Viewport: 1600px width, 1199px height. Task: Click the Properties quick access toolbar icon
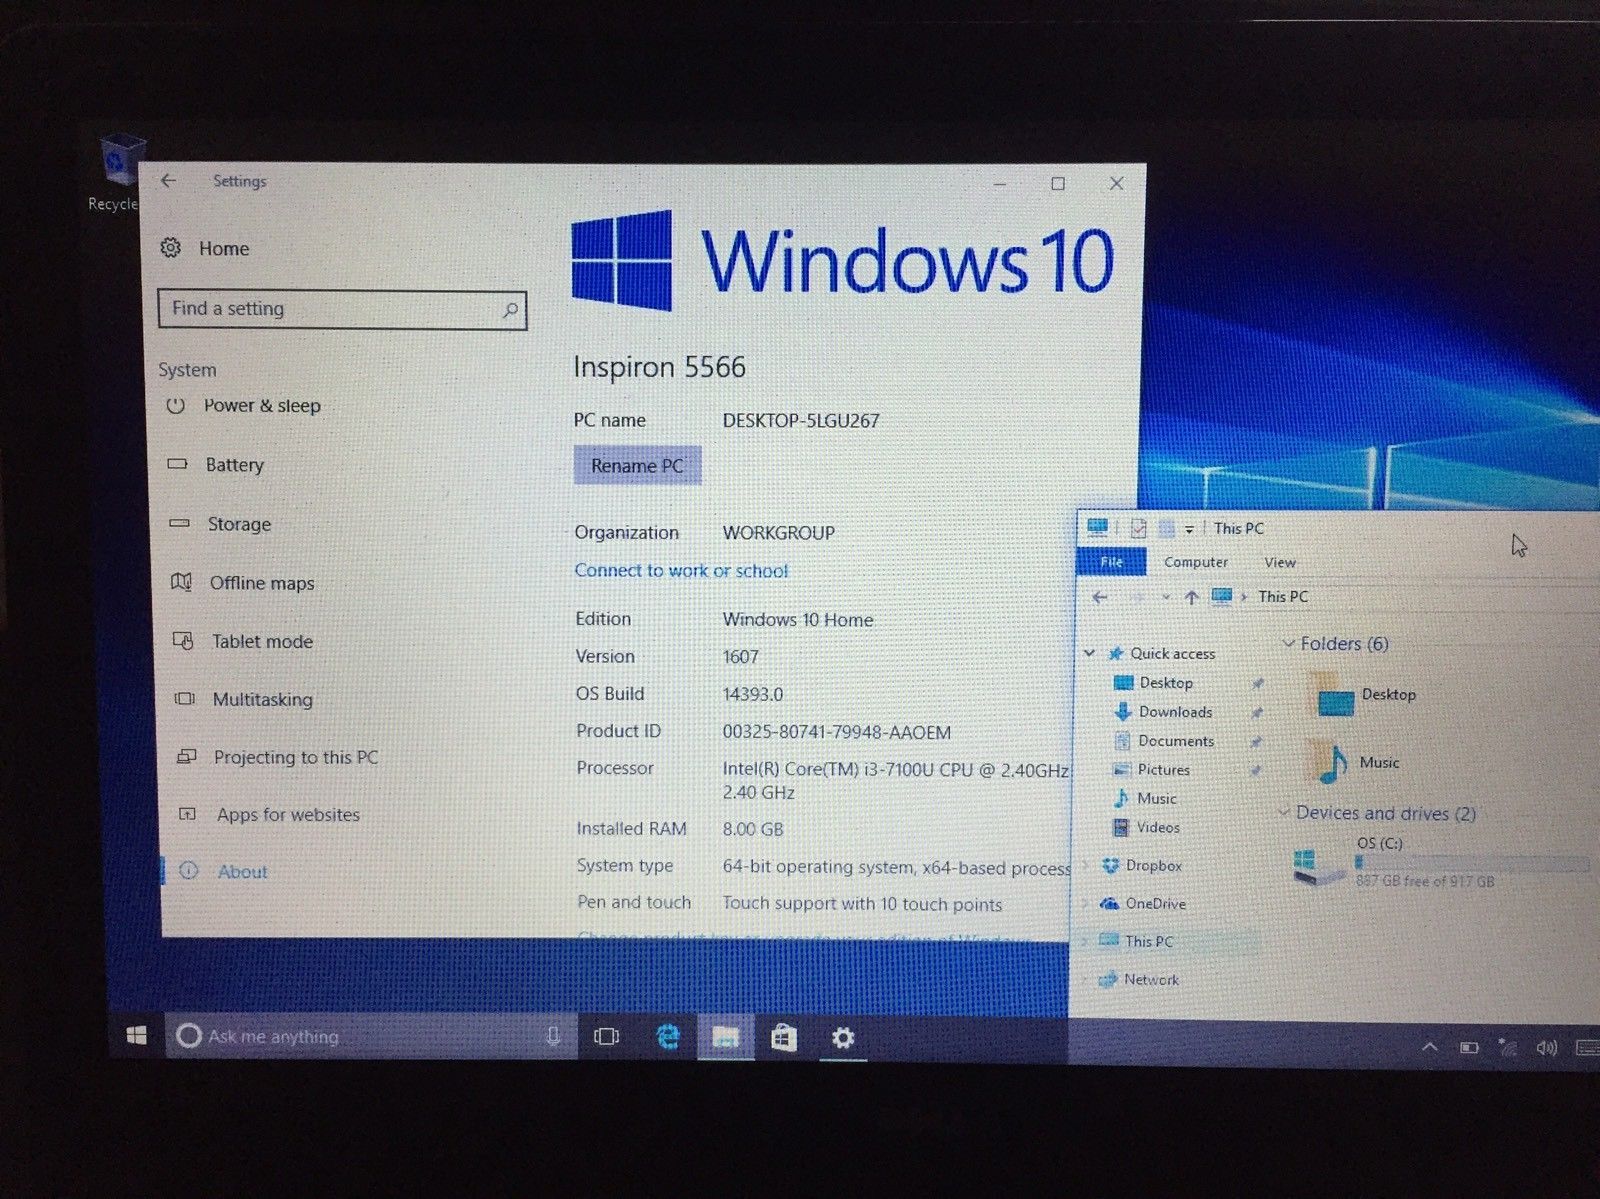point(1138,528)
